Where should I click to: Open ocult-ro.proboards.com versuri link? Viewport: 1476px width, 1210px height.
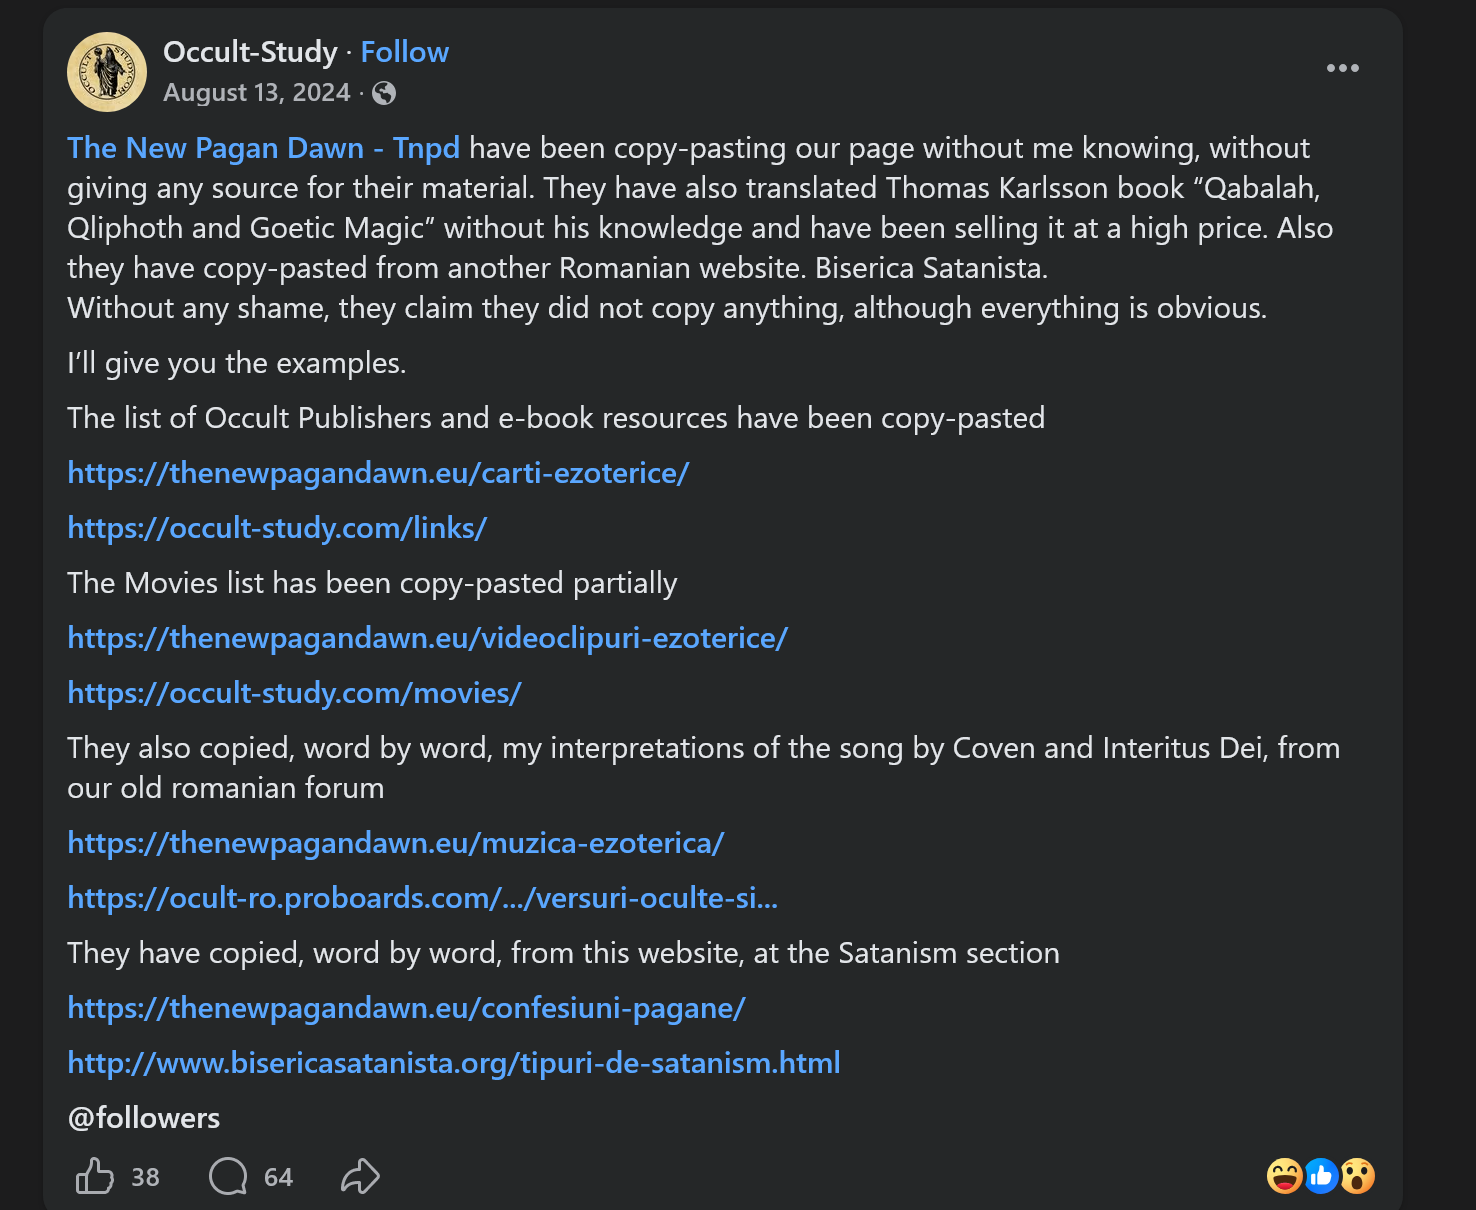click(x=422, y=898)
